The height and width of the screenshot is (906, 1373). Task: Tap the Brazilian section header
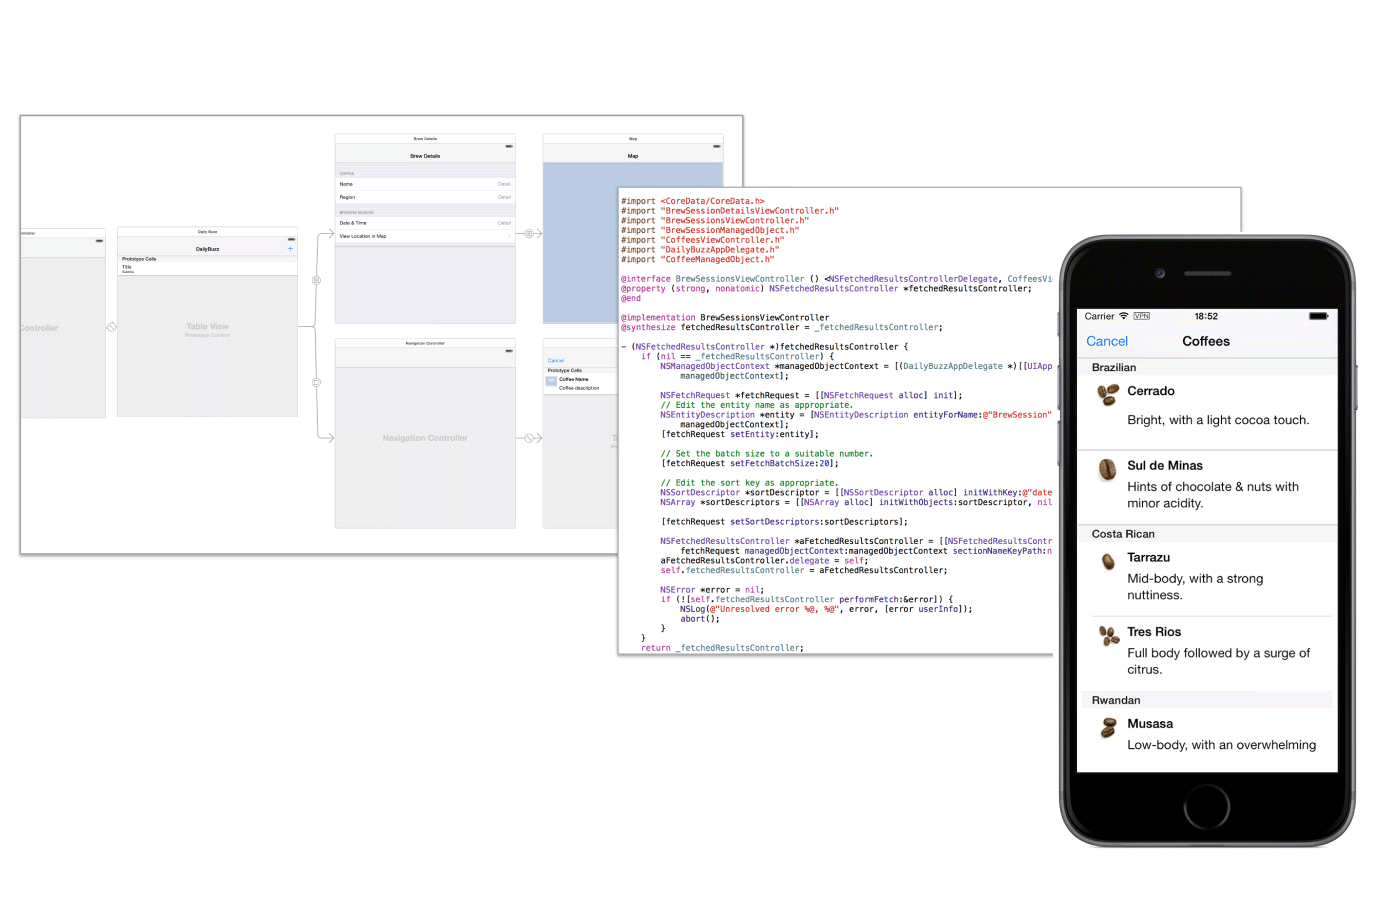1207,367
